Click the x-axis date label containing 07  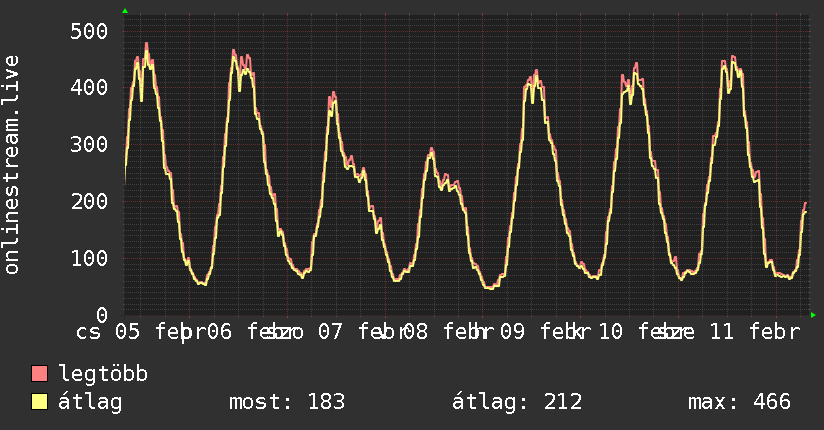(x=336, y=332)
